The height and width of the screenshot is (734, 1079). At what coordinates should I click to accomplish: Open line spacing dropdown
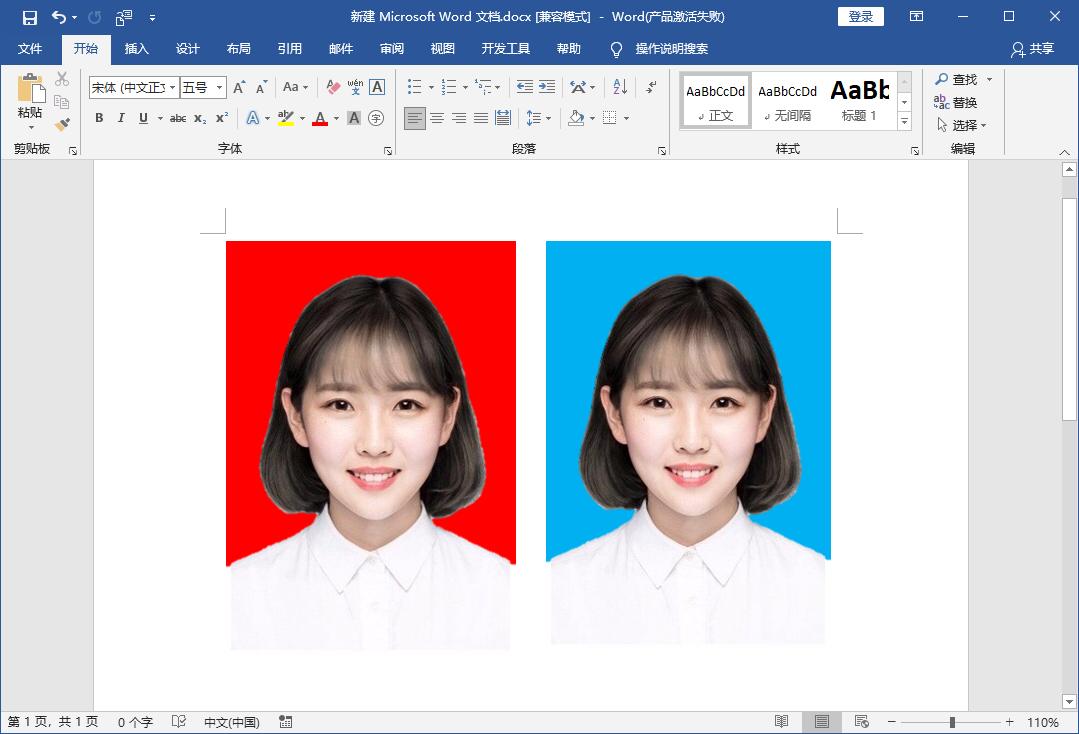[539, 118]
